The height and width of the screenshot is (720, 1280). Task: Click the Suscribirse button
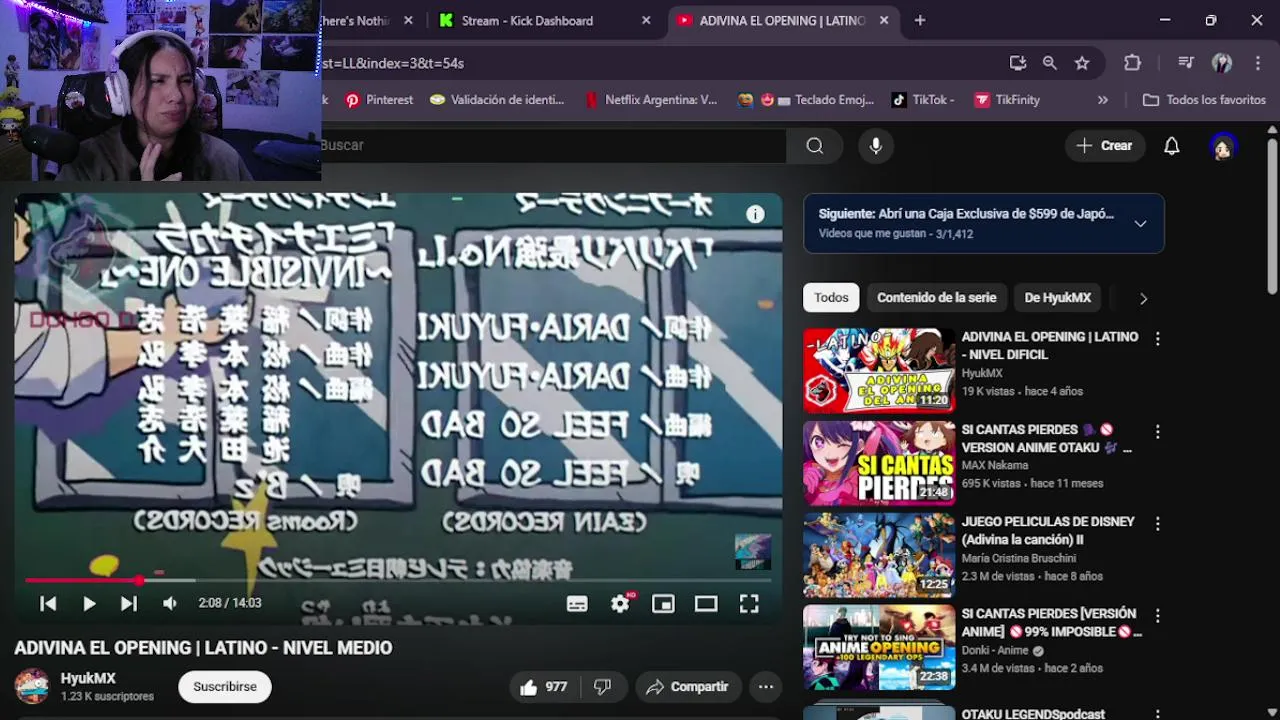[225, 687]
